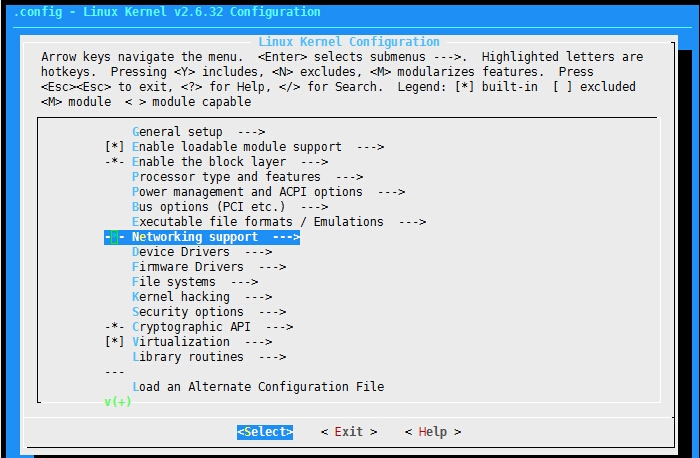This screenshot has width=700, height=458.
Task: Toggle the loadable module support checkbox
Action: point(114,146)
